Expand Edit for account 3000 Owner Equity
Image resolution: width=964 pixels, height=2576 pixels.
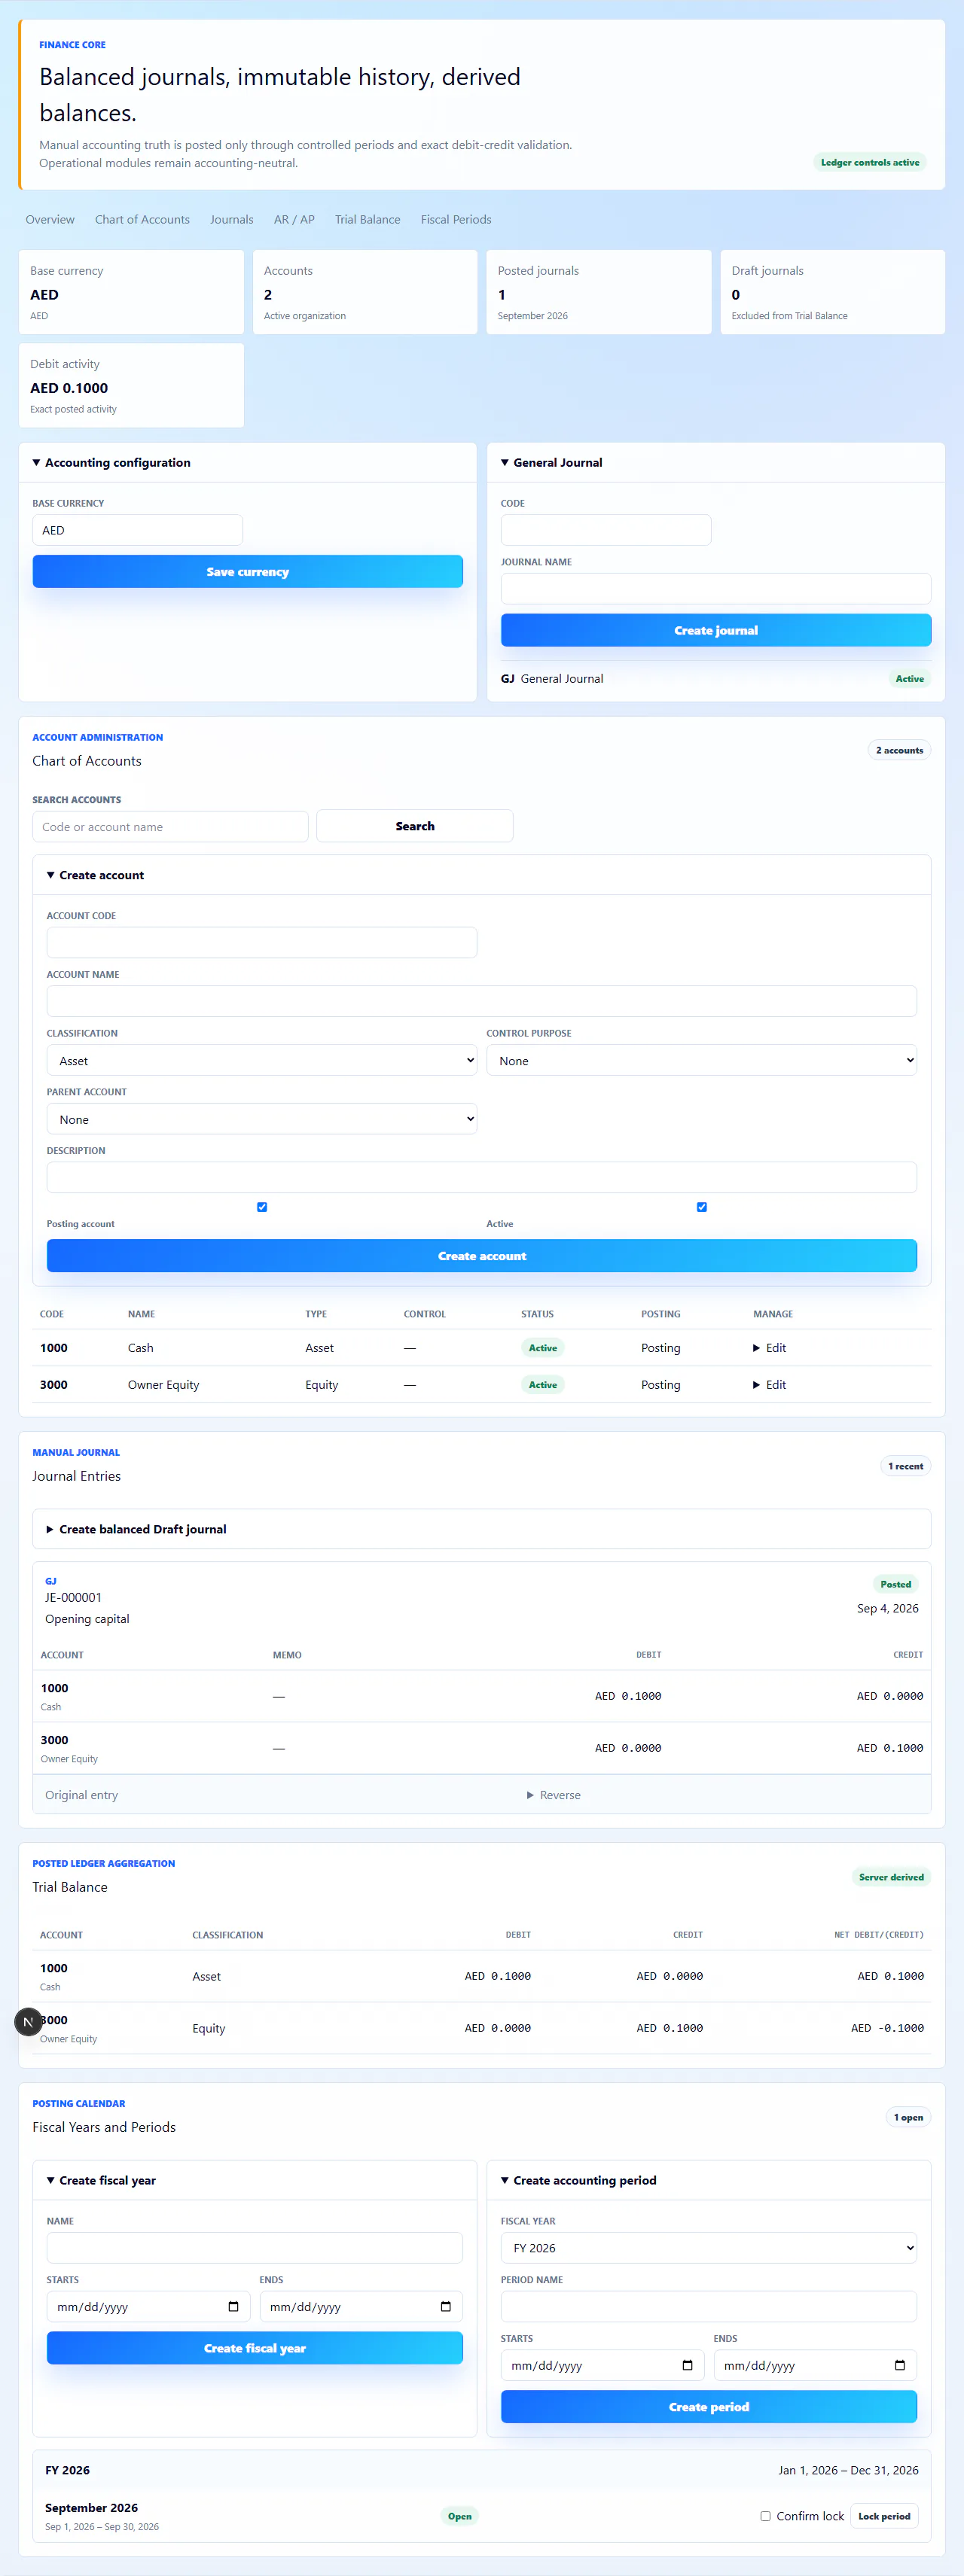click(x=769, y=1385)
